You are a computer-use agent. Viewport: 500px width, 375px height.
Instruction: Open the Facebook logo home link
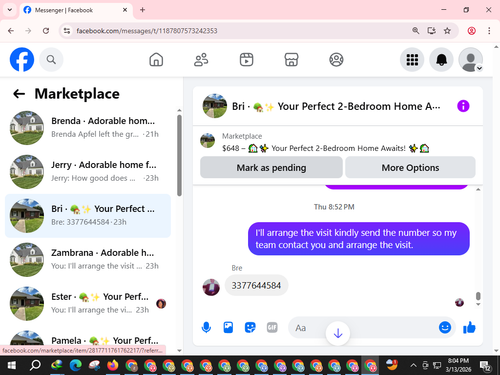click(x=22, y=60)
